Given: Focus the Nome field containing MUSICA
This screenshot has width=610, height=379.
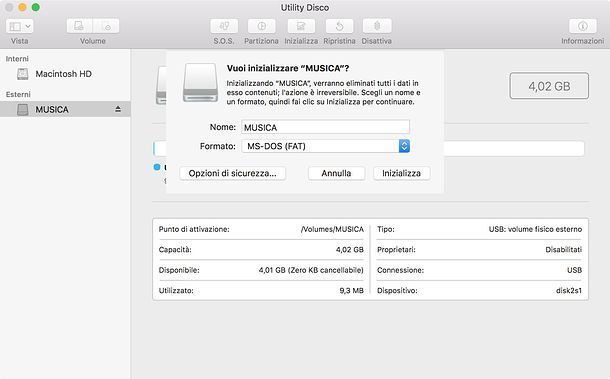Looking at the screenshot, I should click(x=325, y=127).
